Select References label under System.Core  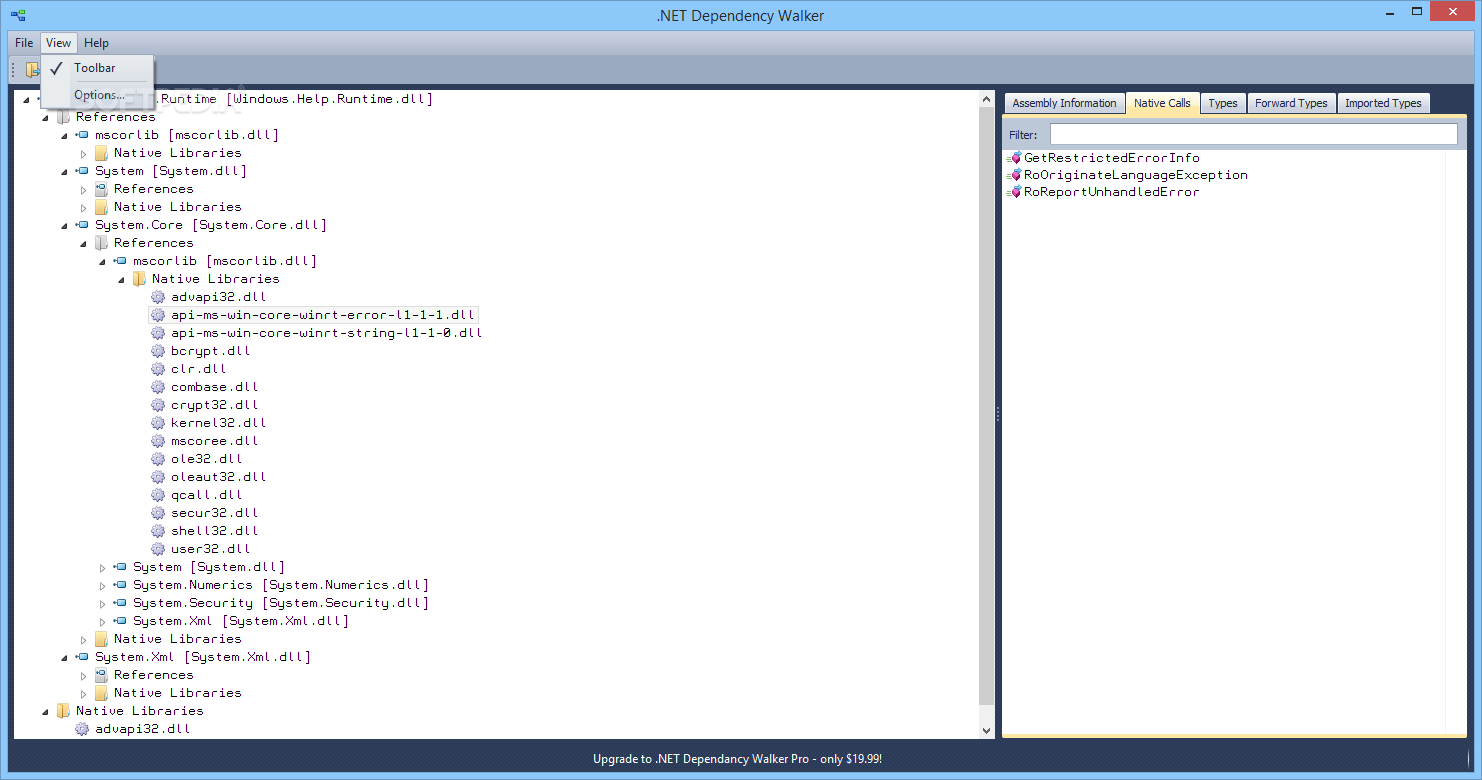154,243
